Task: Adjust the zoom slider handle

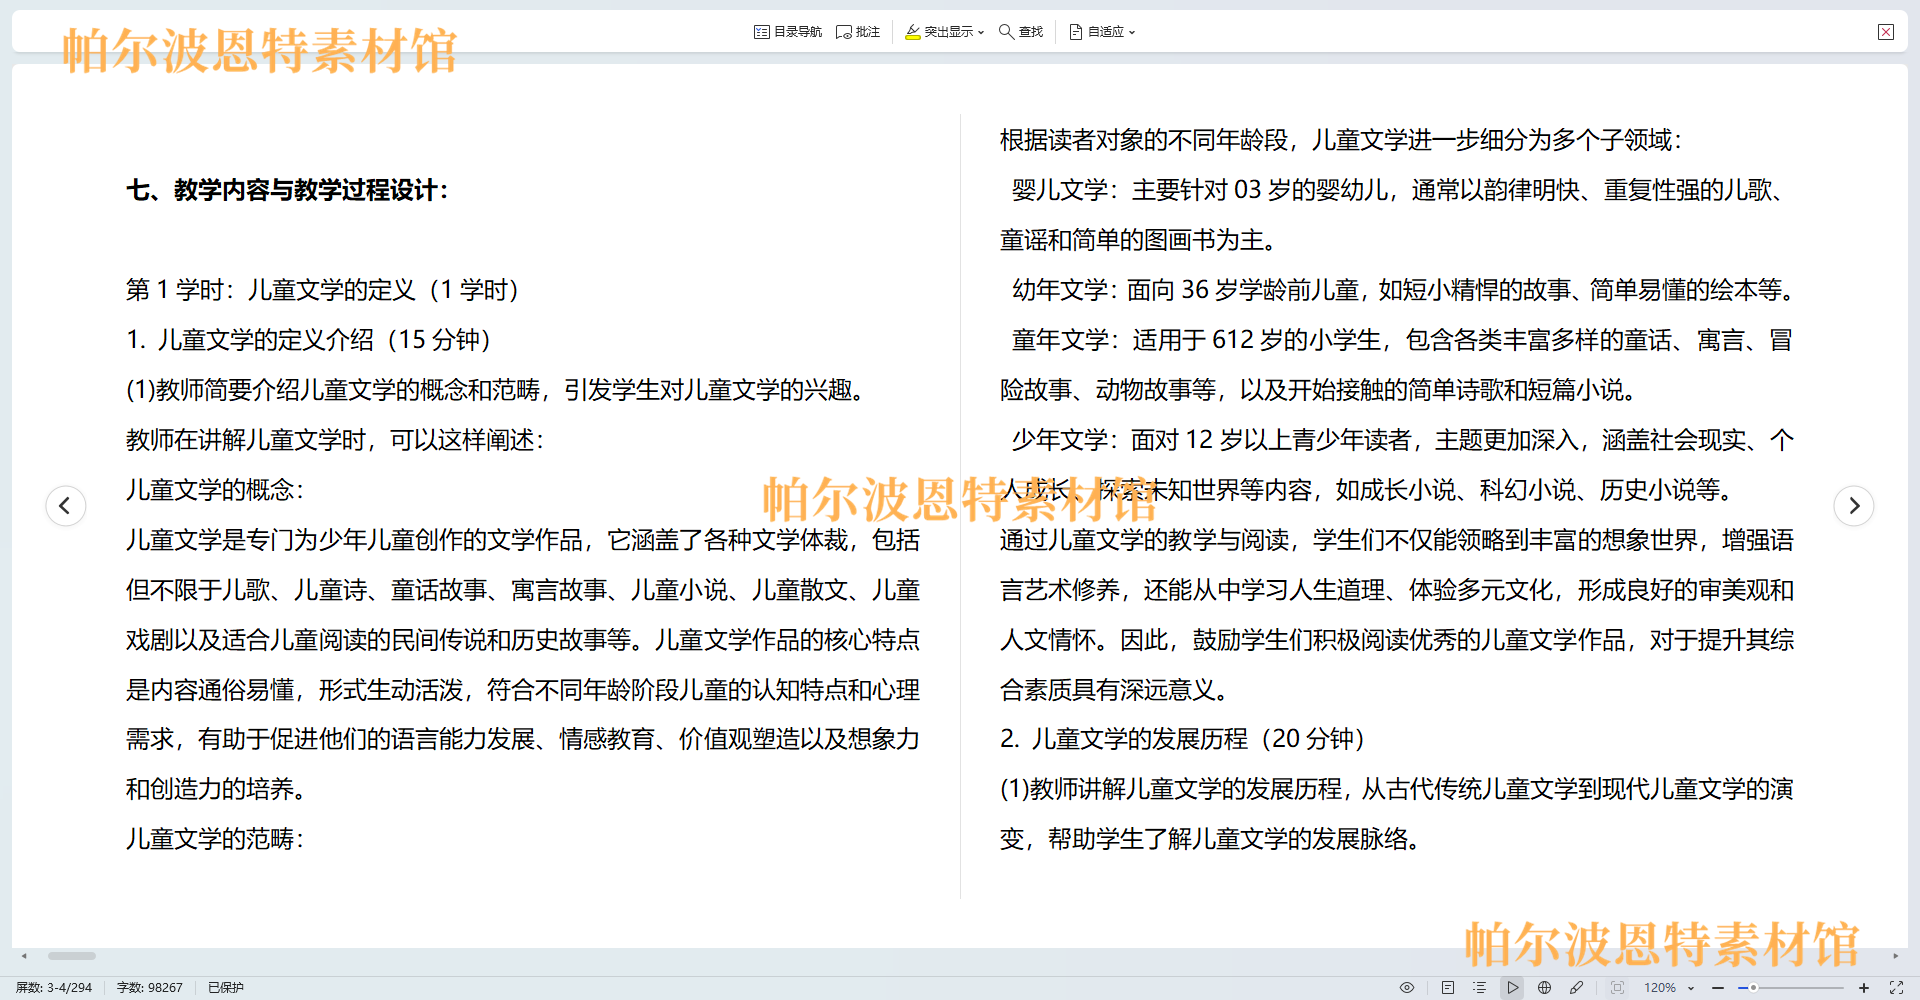Action: pos(1753,987)
